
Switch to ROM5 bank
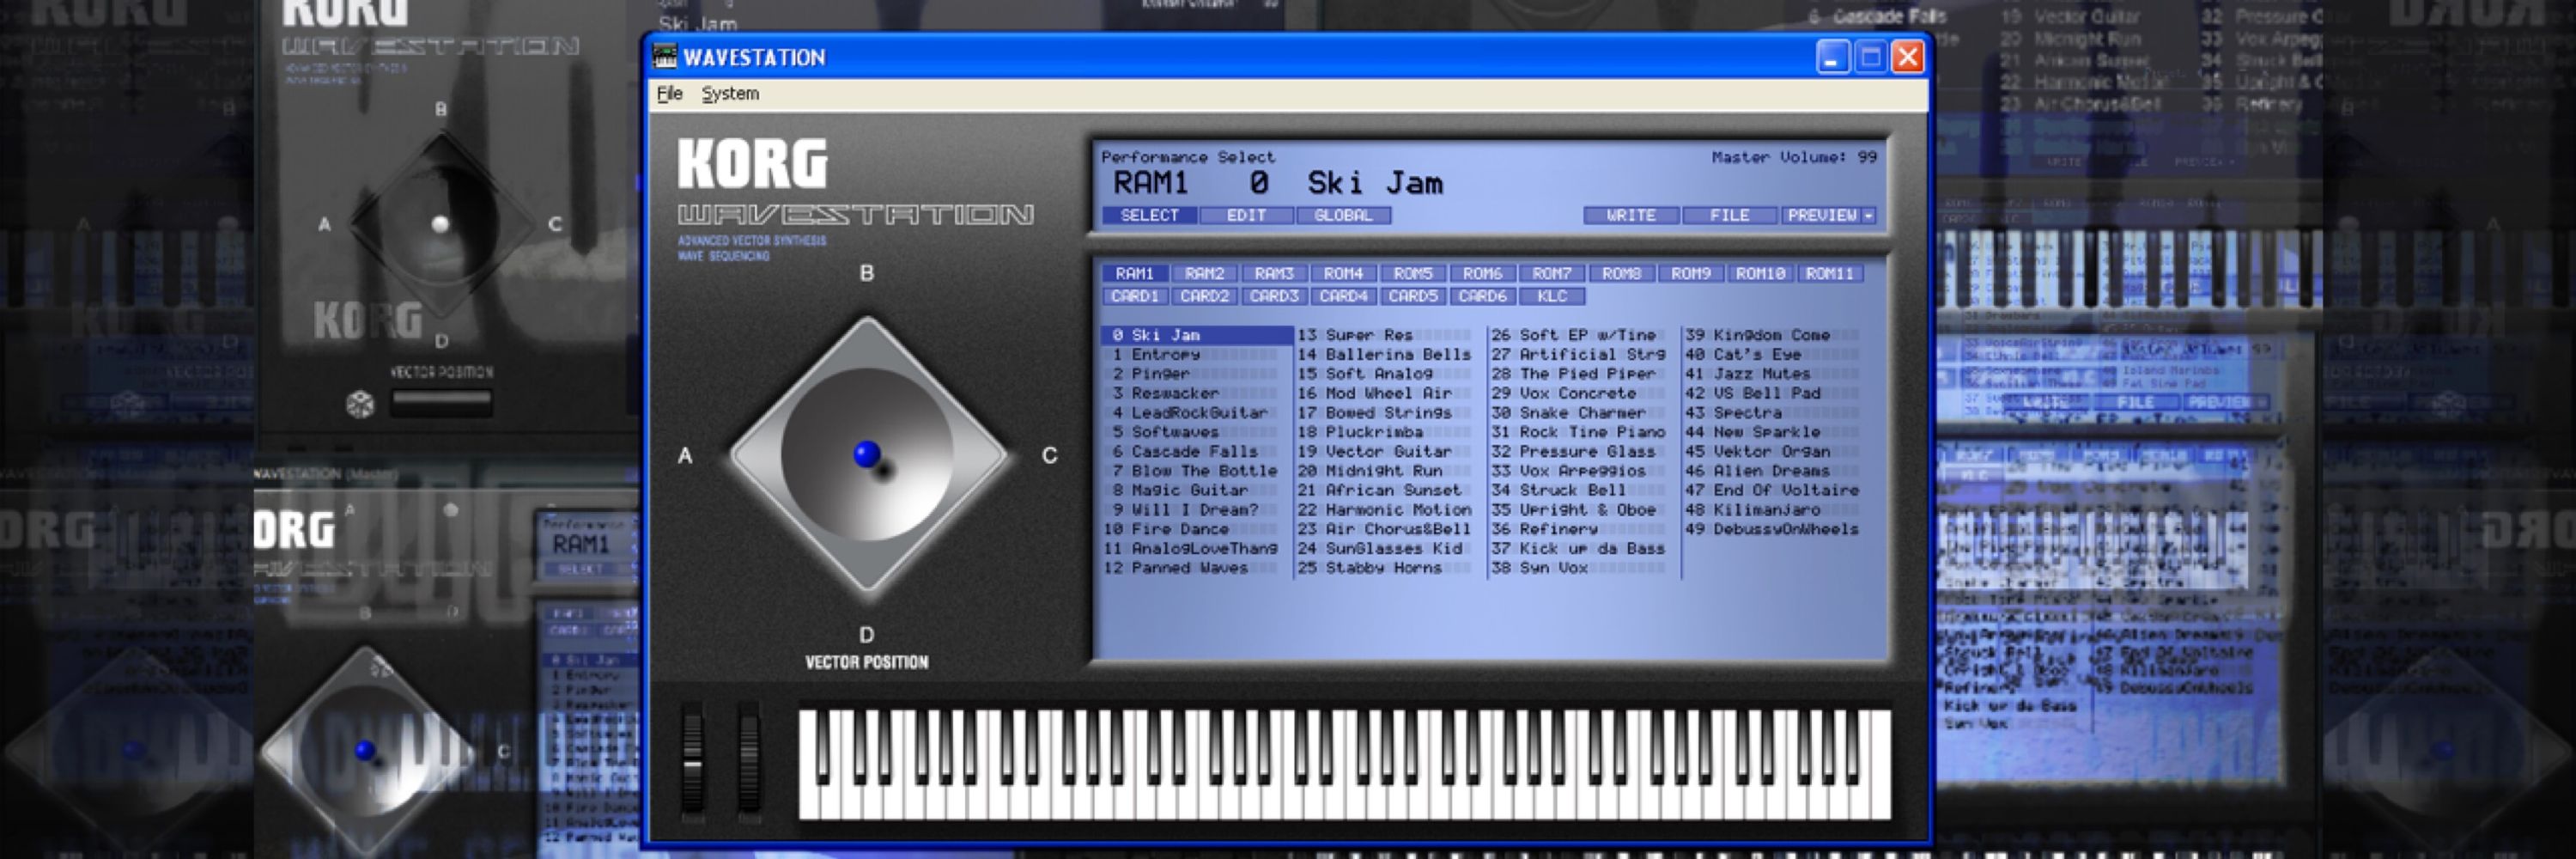coord(1413,273)
